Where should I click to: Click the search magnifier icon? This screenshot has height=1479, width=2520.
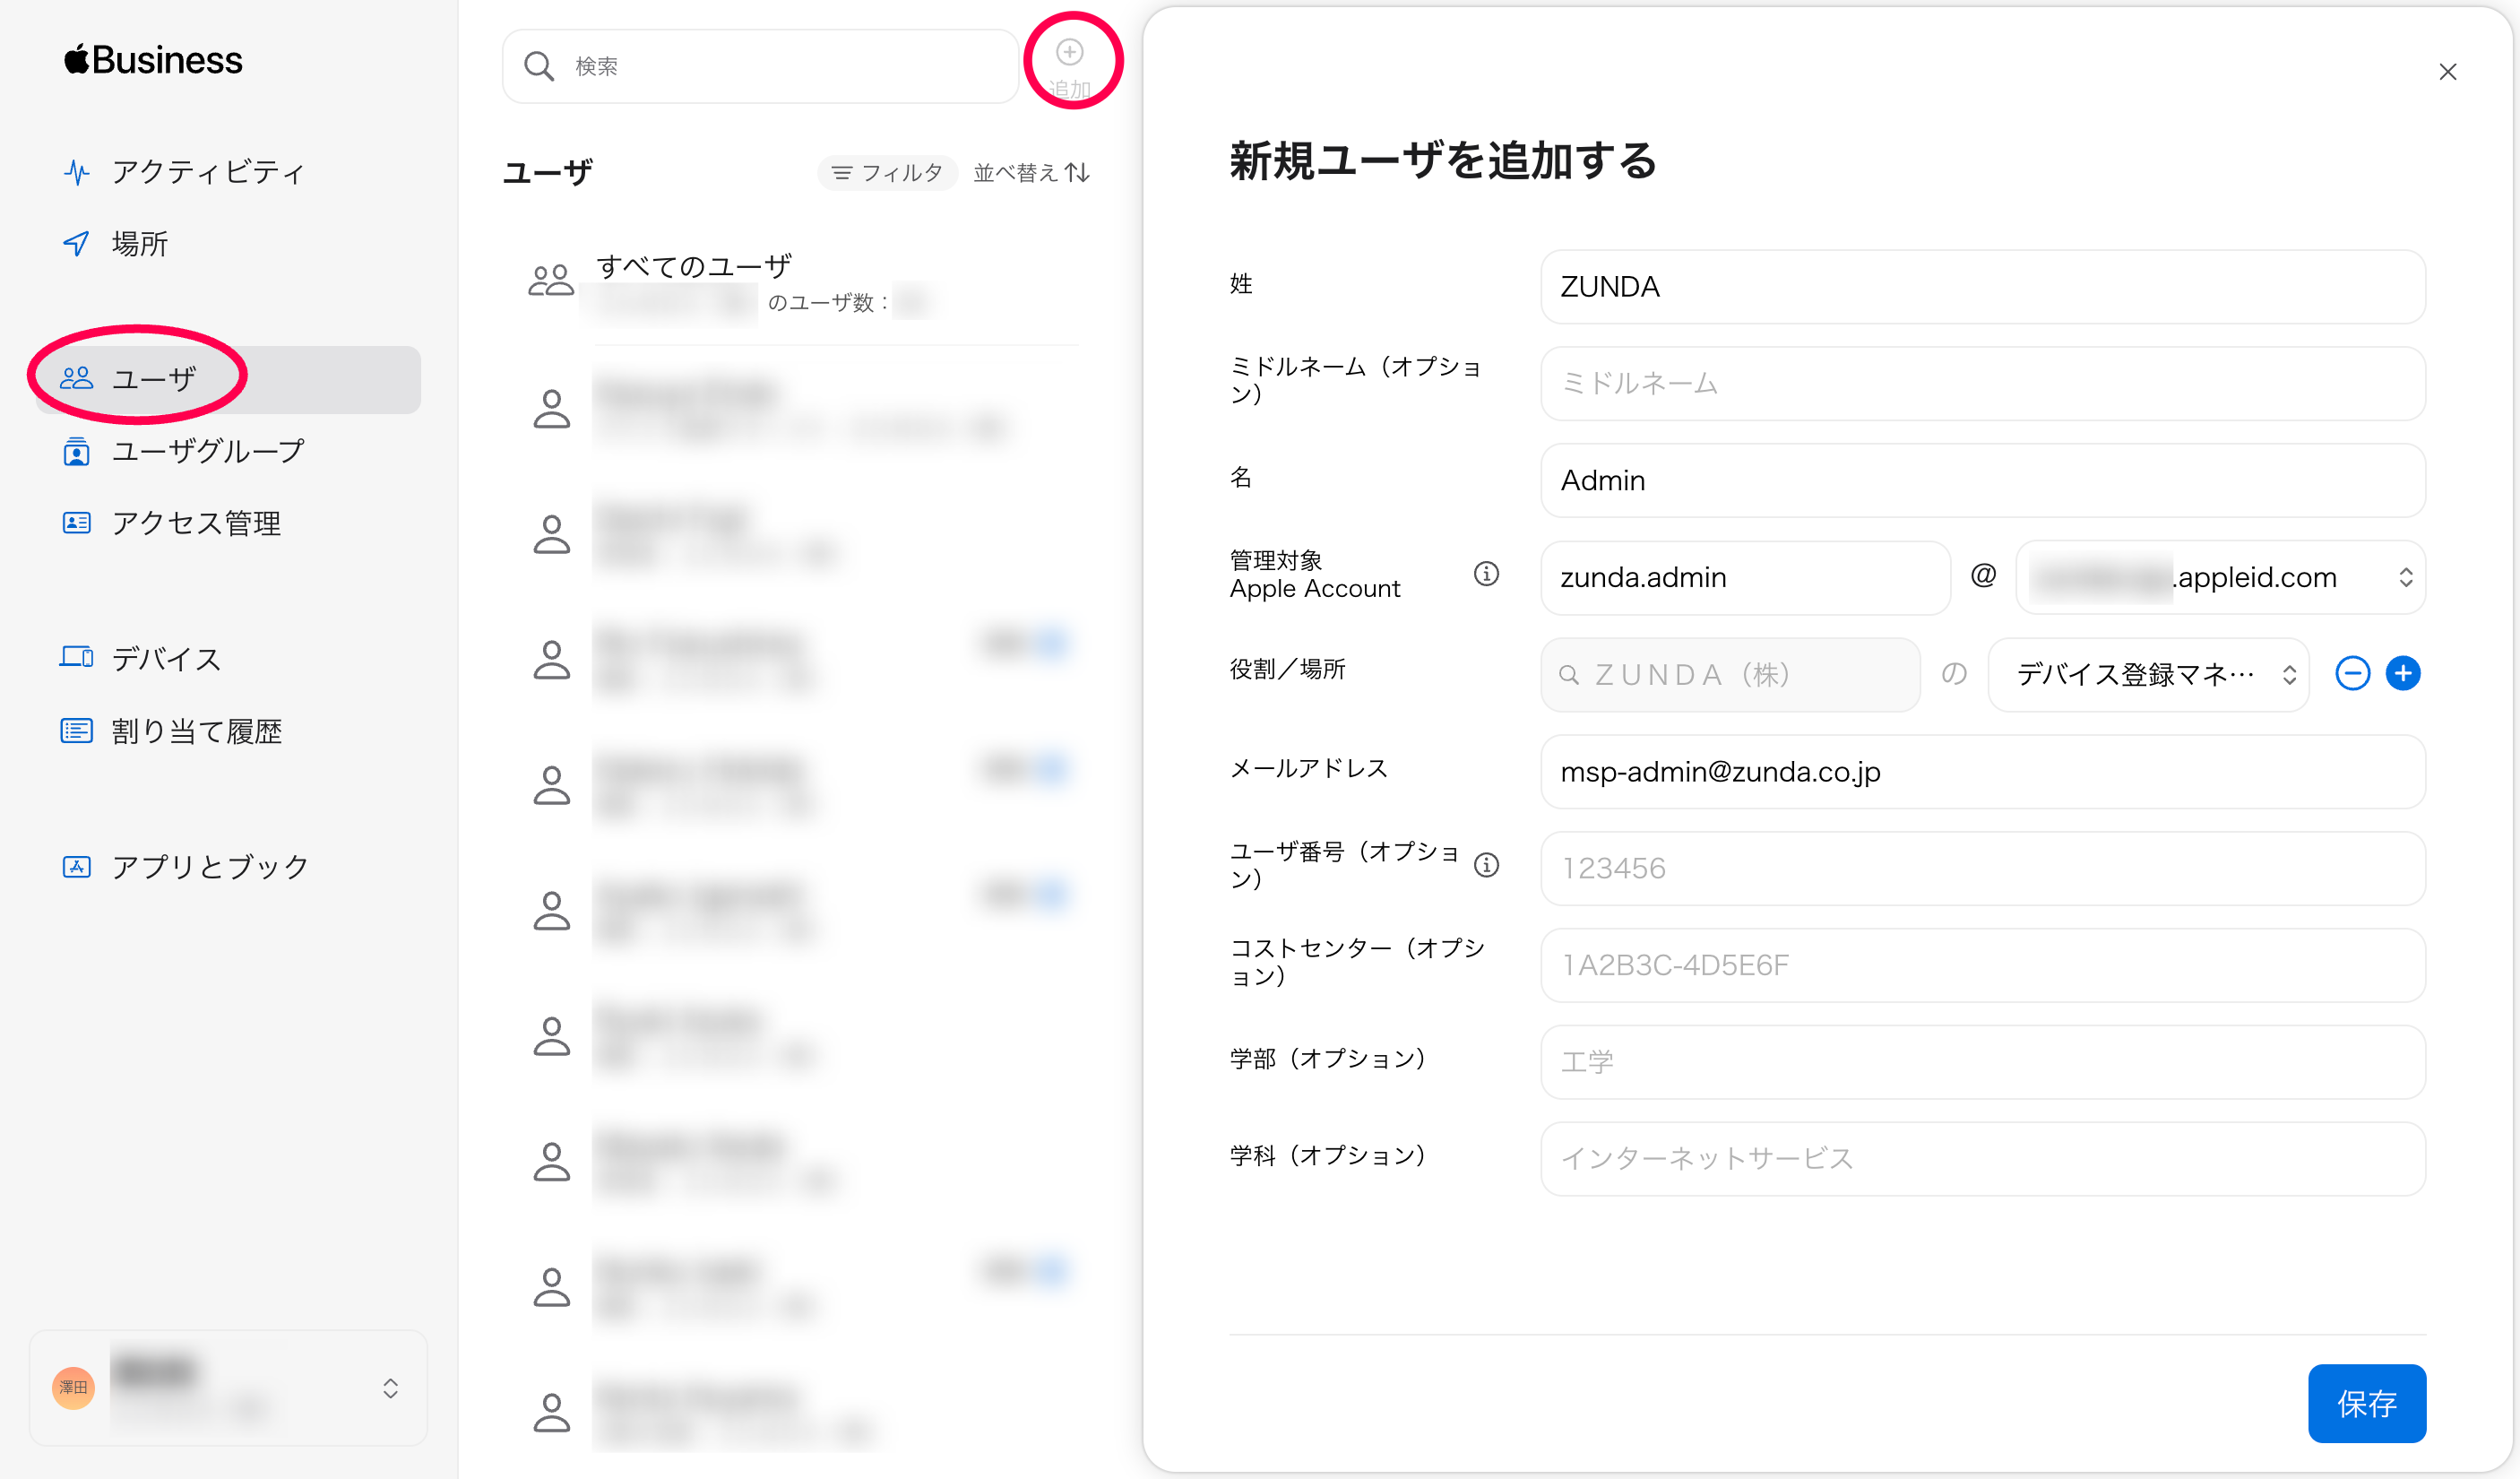click(x=539, y=66)
